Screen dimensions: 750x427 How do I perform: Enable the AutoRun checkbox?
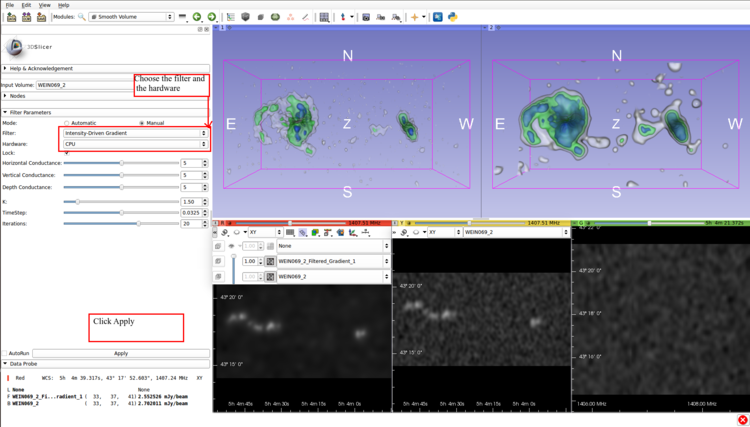5,353
